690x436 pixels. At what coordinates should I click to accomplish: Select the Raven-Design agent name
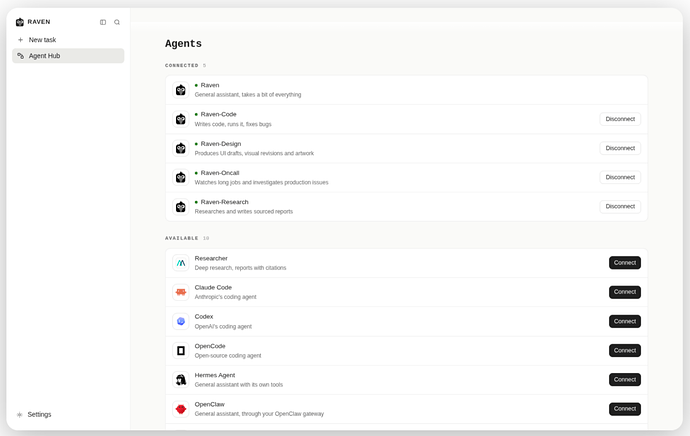tap(221, 144)
